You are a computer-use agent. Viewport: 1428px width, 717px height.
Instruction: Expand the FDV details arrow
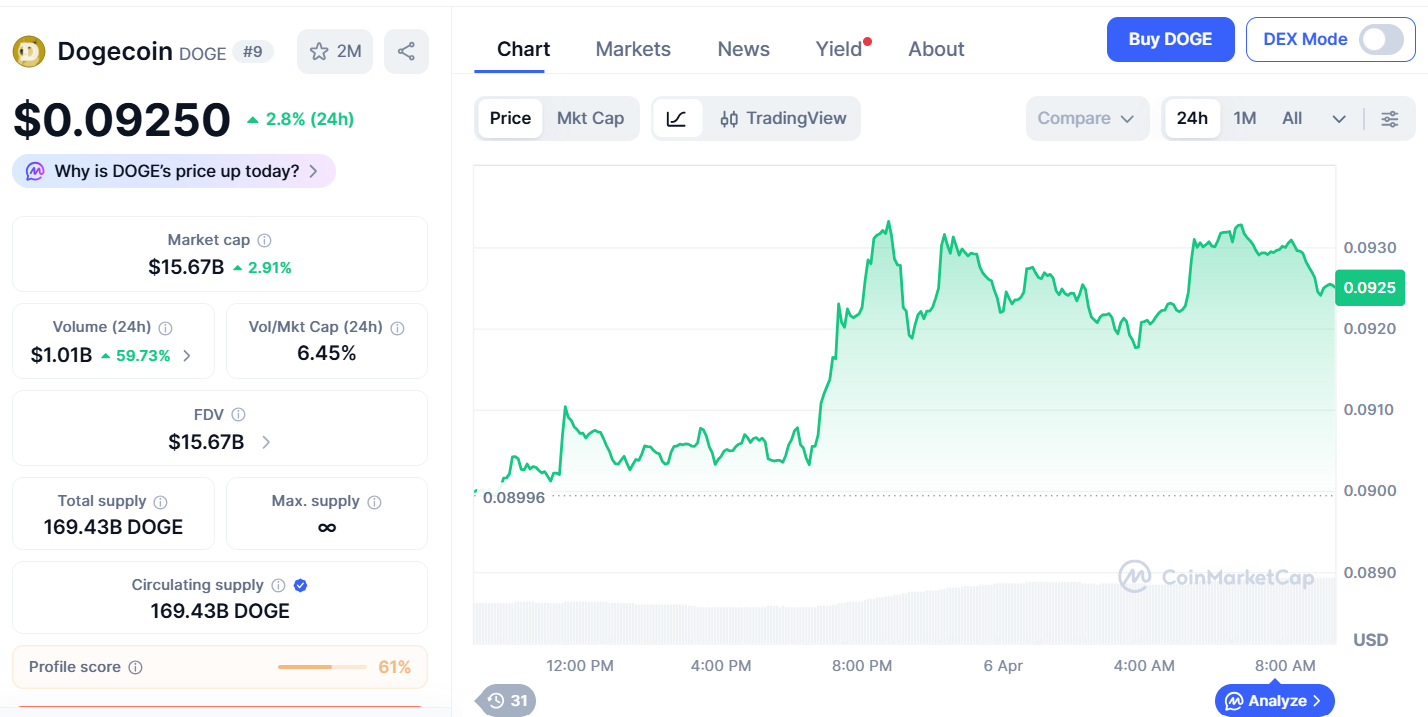coord(266,442)
